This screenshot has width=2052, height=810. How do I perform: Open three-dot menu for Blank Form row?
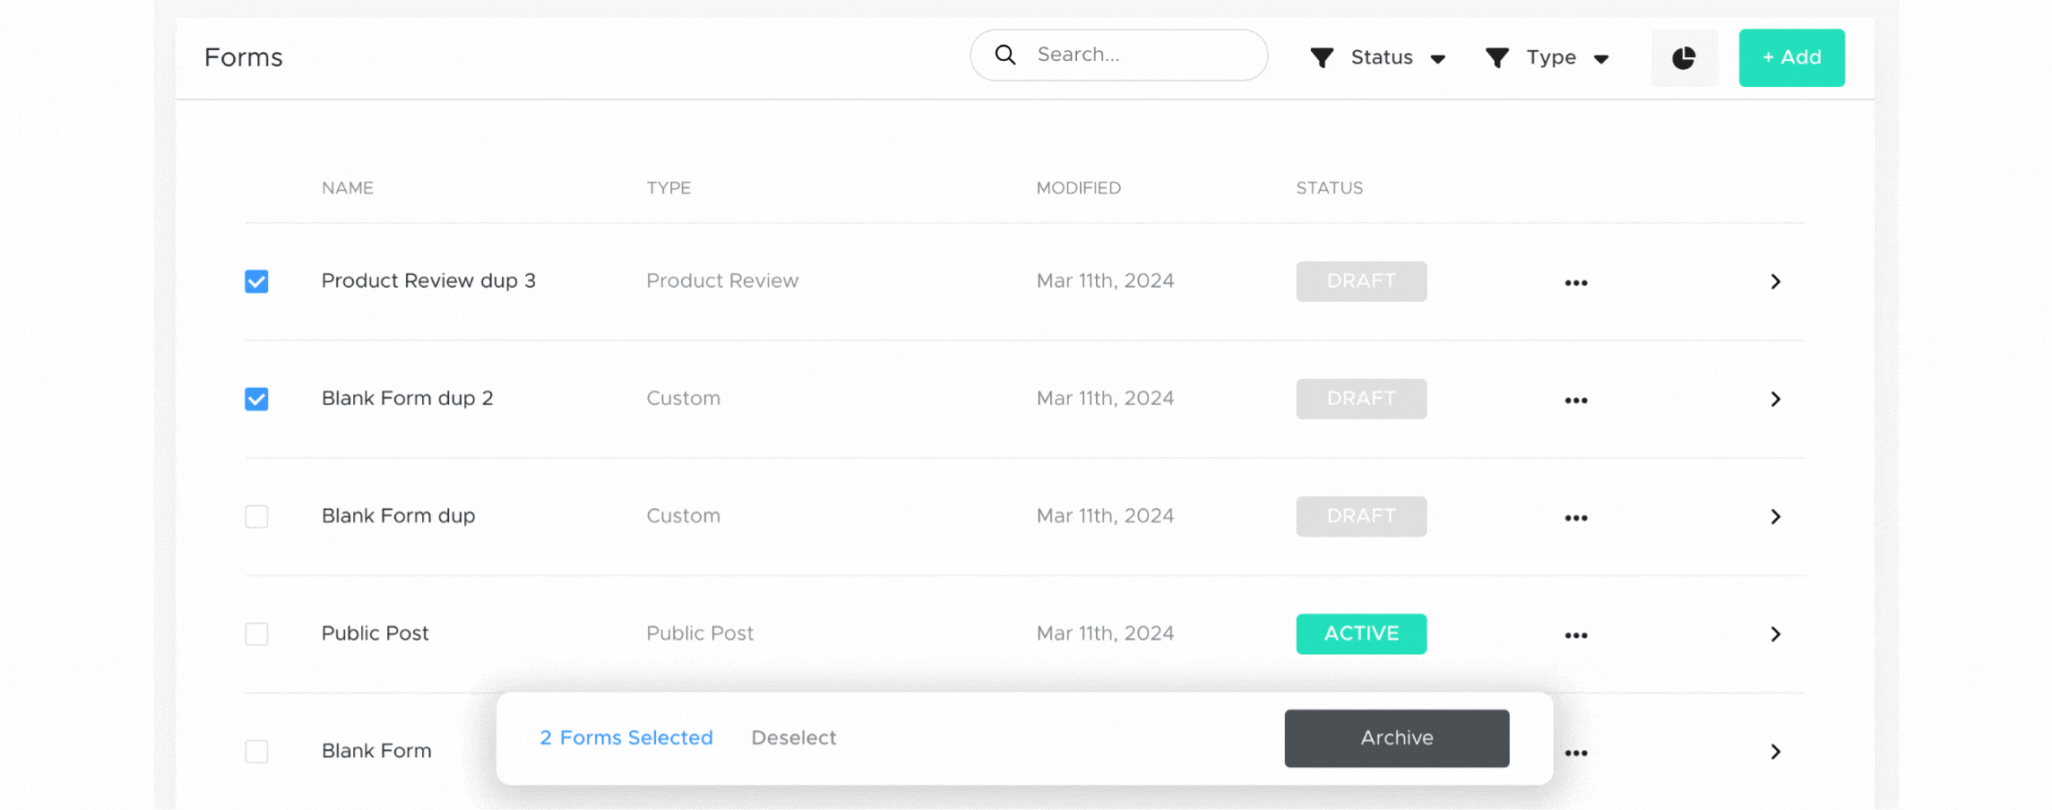pos(1576,753)
